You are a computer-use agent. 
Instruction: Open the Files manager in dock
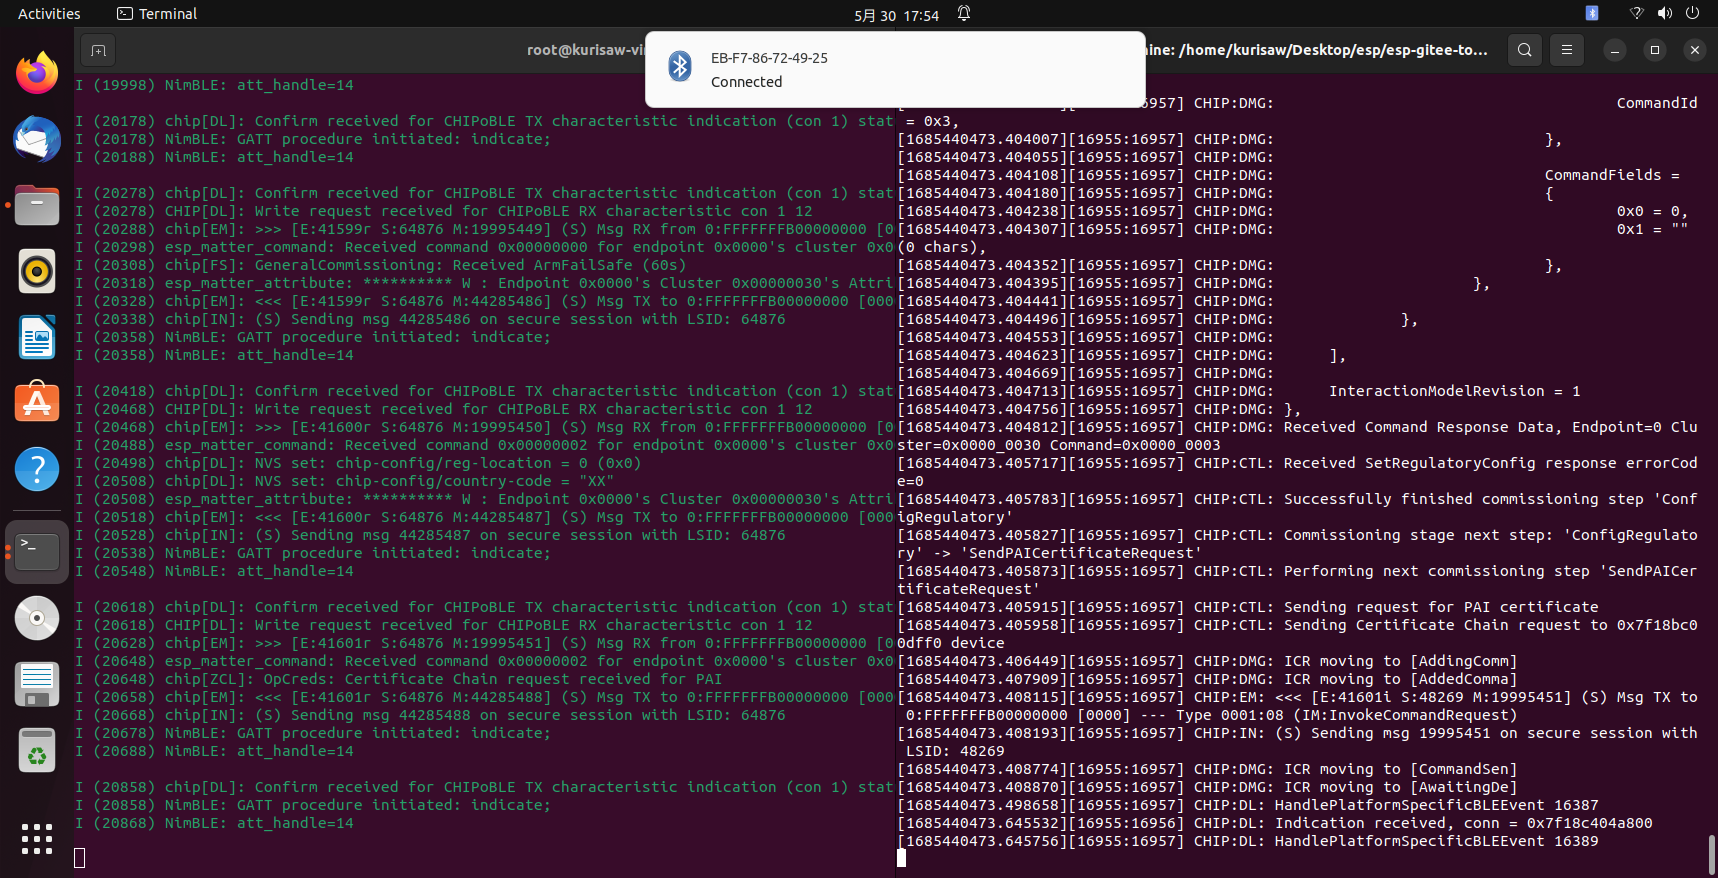[37, 205]
